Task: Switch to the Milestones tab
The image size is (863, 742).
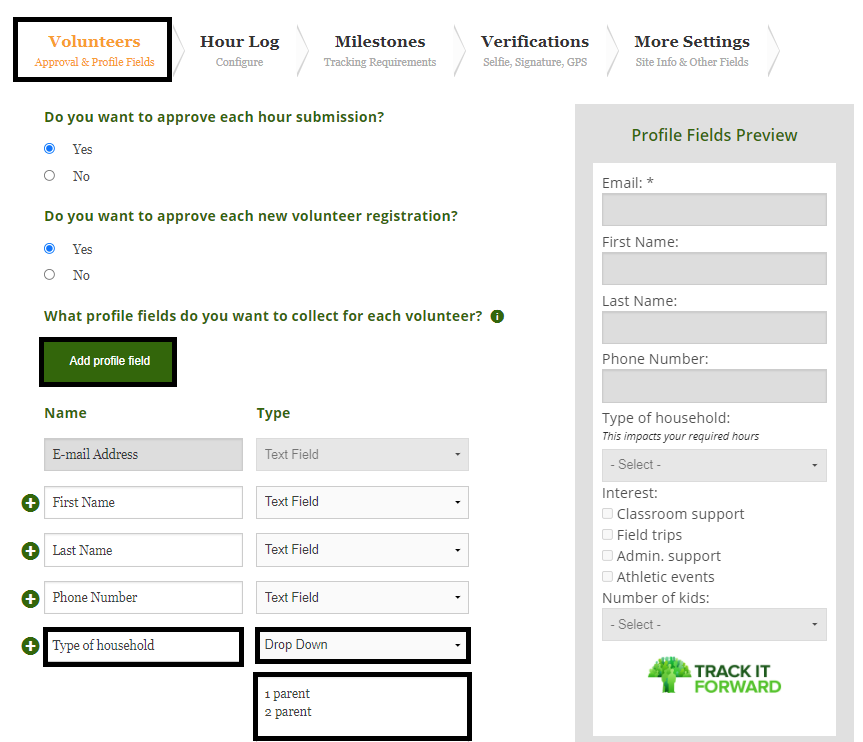Action: click(380, 50)
